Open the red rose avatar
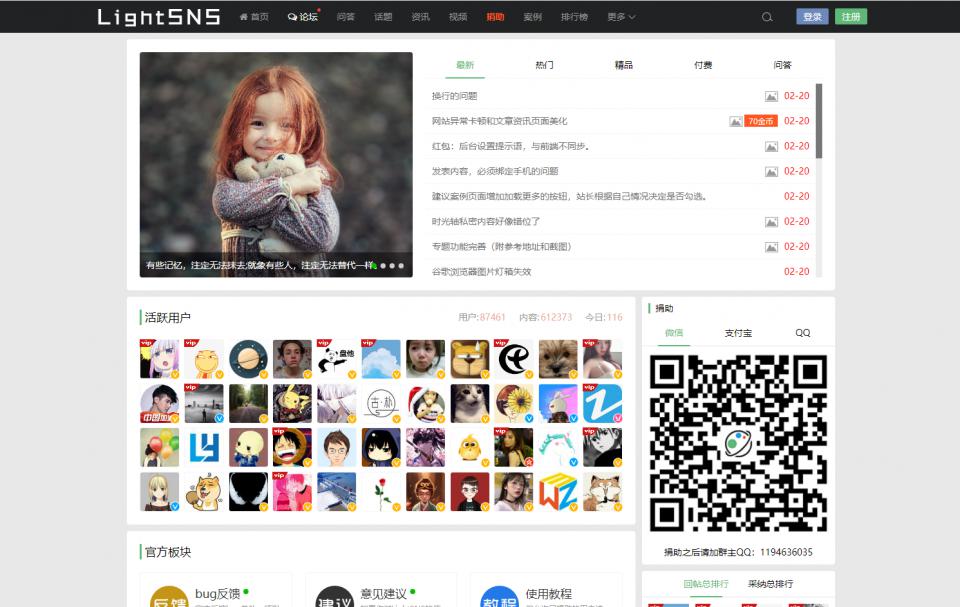This screenshot has width=960, height=607. 381,492
